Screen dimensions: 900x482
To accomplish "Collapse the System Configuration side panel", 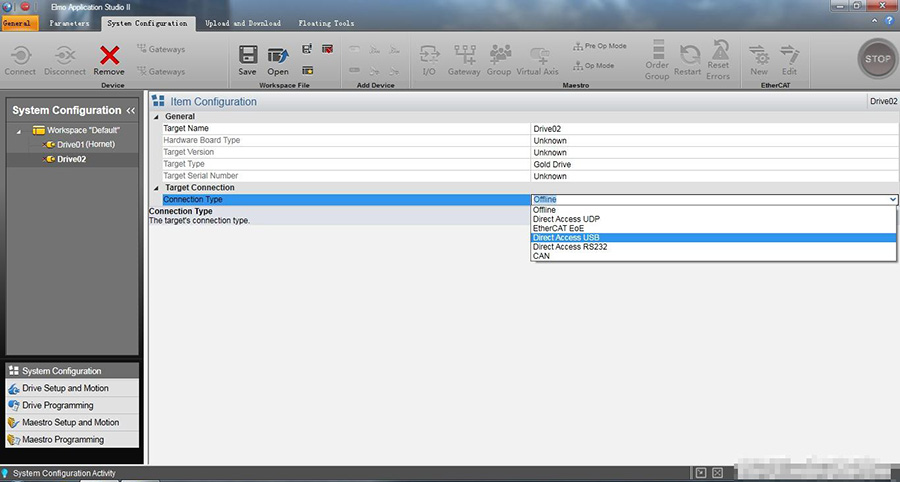I will 130,110.
